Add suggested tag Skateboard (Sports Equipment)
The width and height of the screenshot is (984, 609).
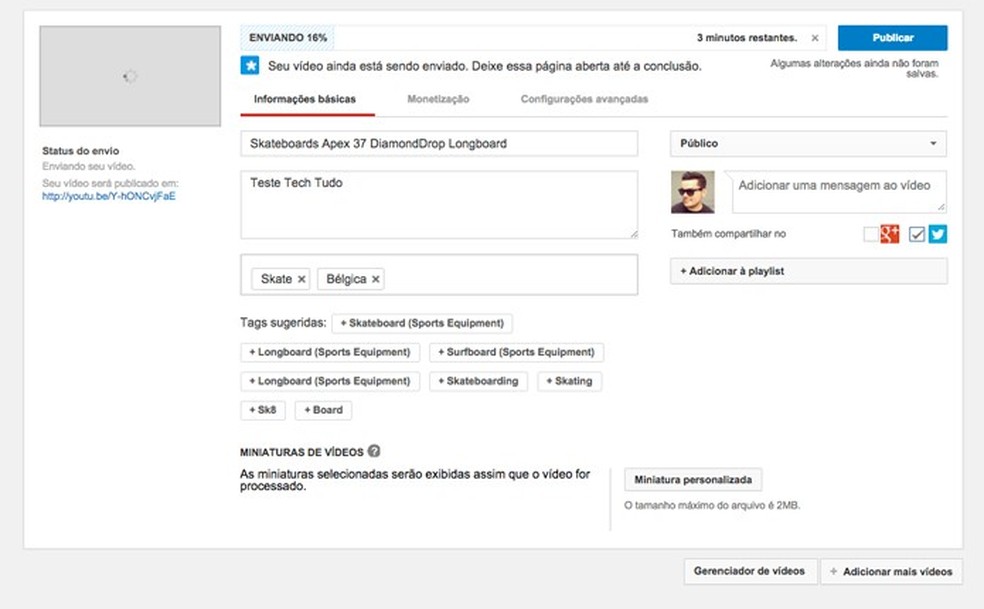click(x=422, y=323)
